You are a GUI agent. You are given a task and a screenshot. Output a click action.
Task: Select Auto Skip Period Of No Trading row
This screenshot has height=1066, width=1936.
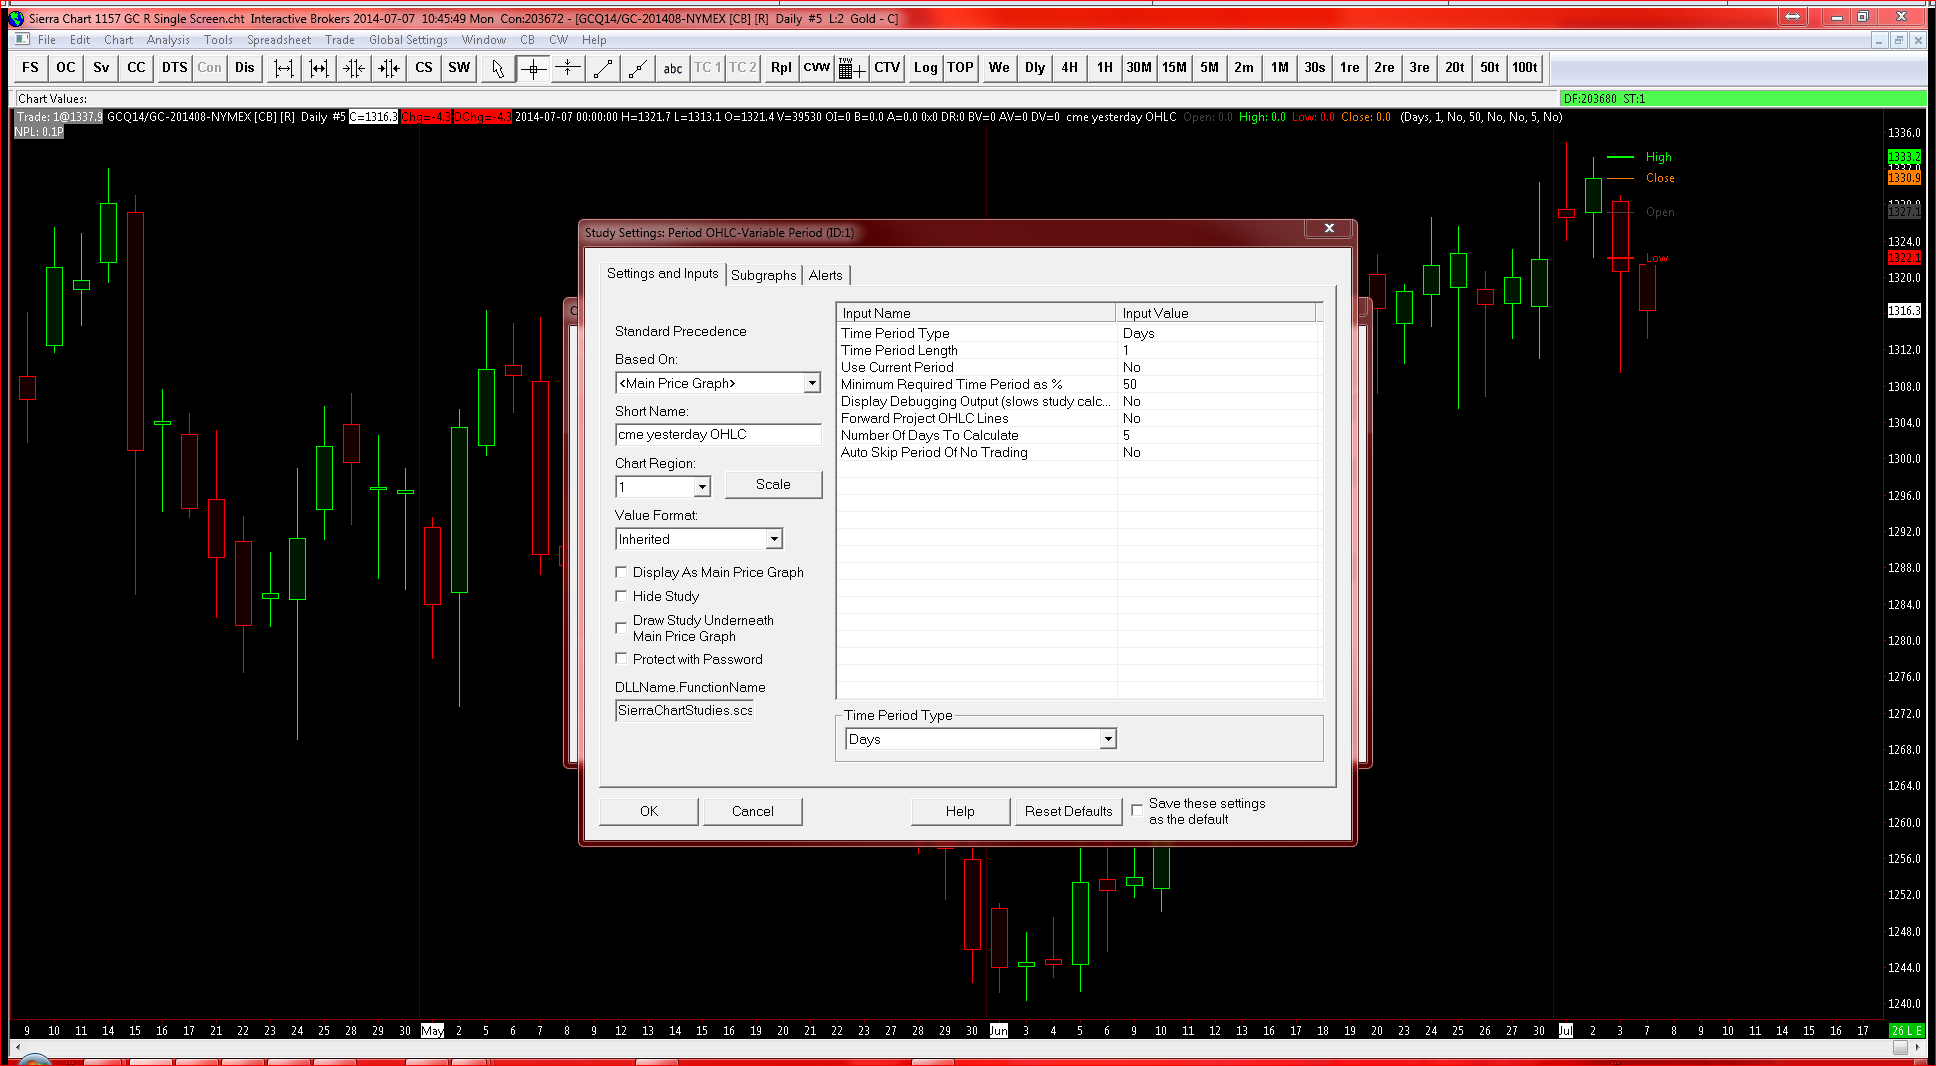[1080, 452]
